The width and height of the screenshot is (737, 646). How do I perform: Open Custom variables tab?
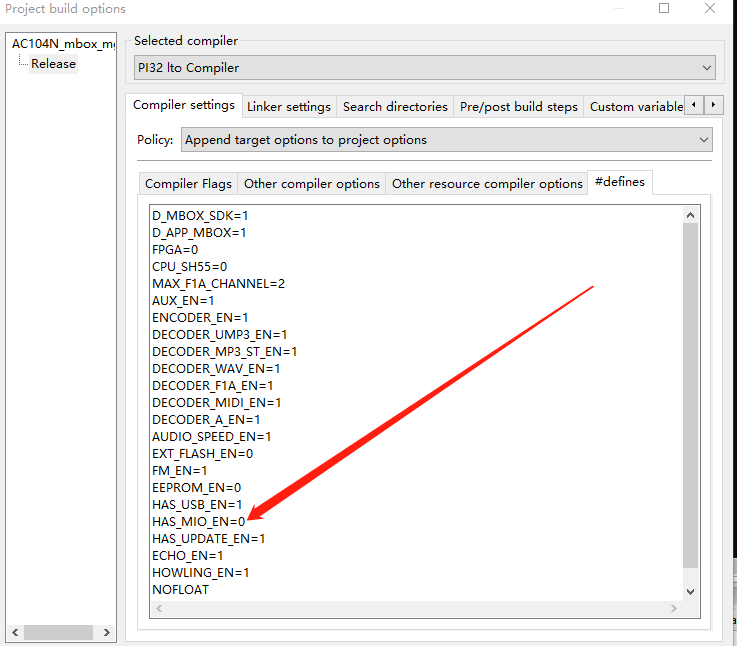[x=636, y=107]
